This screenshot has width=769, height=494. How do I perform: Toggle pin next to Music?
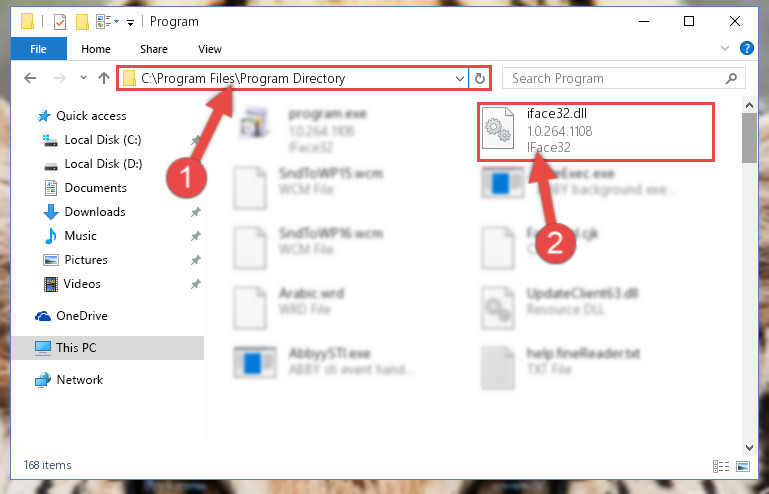[x=196, y=236]
